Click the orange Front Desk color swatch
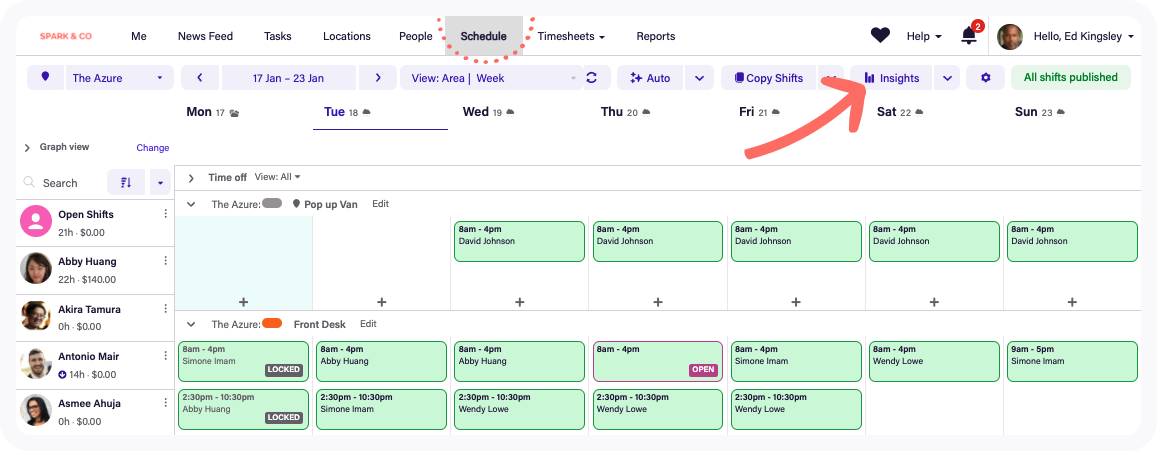1157x451 pixels. 272,324
